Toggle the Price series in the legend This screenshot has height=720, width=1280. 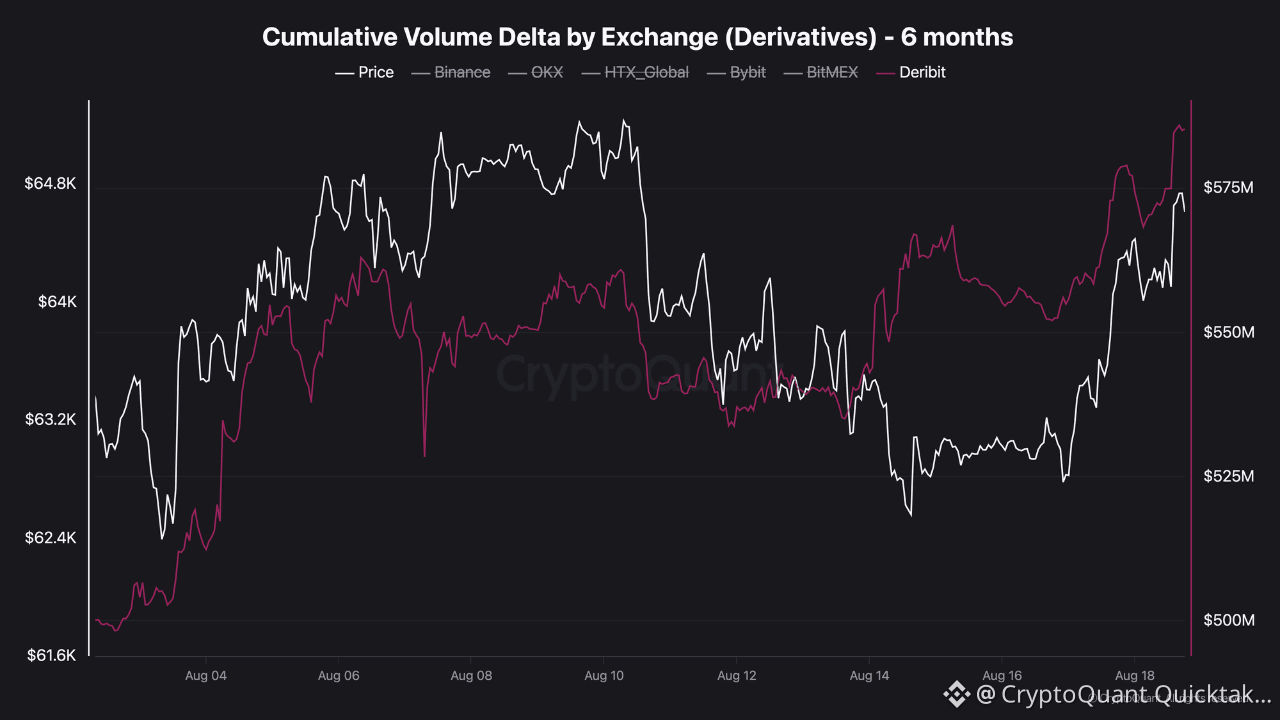[x=364, y=72]
